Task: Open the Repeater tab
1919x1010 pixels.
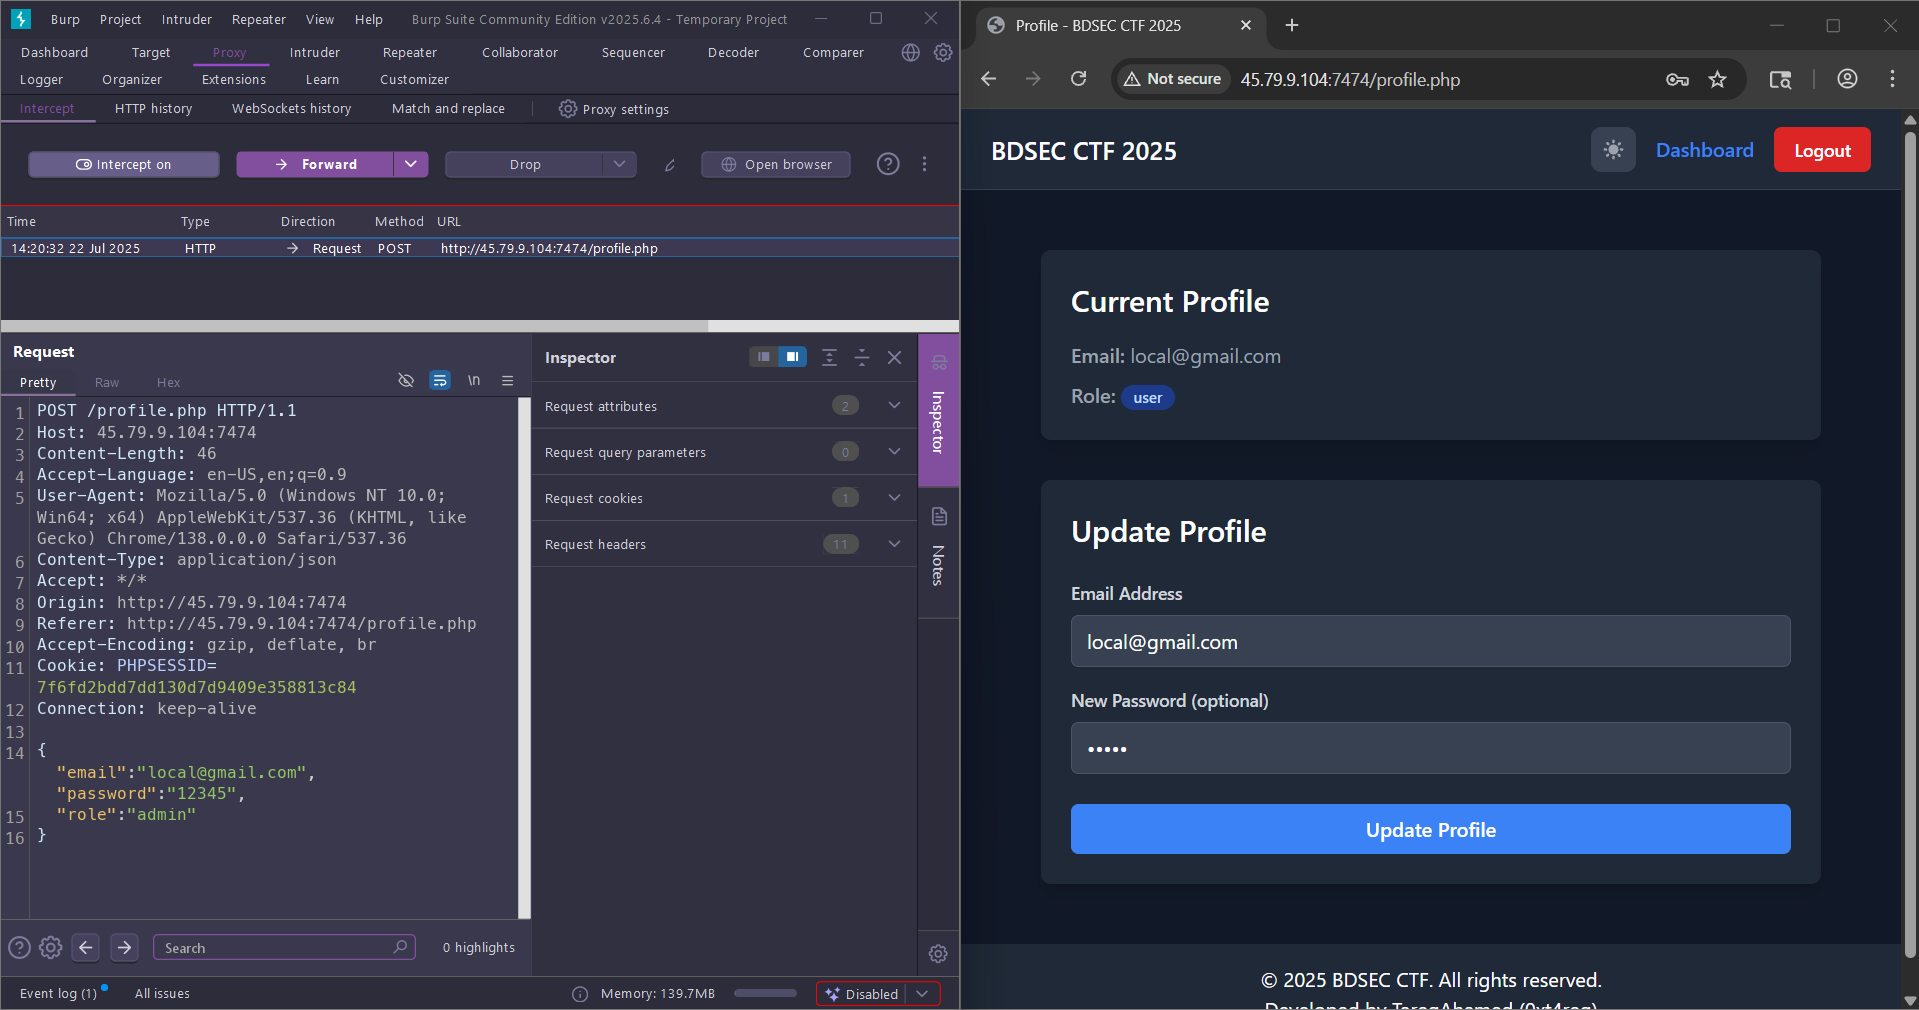Action: (x=410, y=52)
